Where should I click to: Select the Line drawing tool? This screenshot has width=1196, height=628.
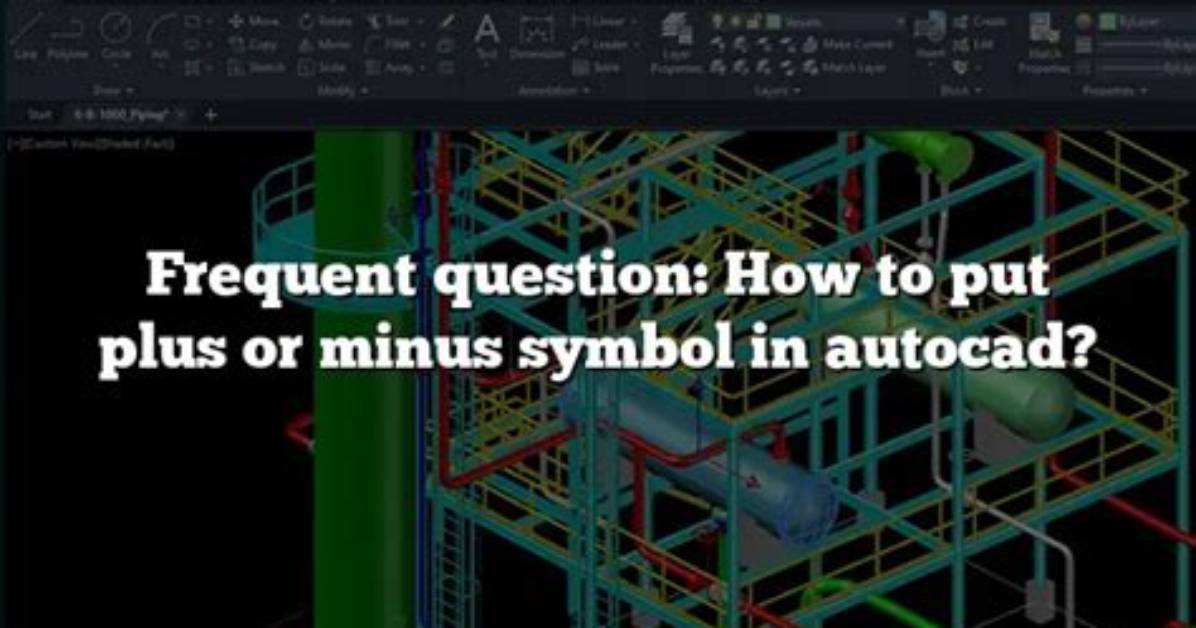tap(25, 37)
